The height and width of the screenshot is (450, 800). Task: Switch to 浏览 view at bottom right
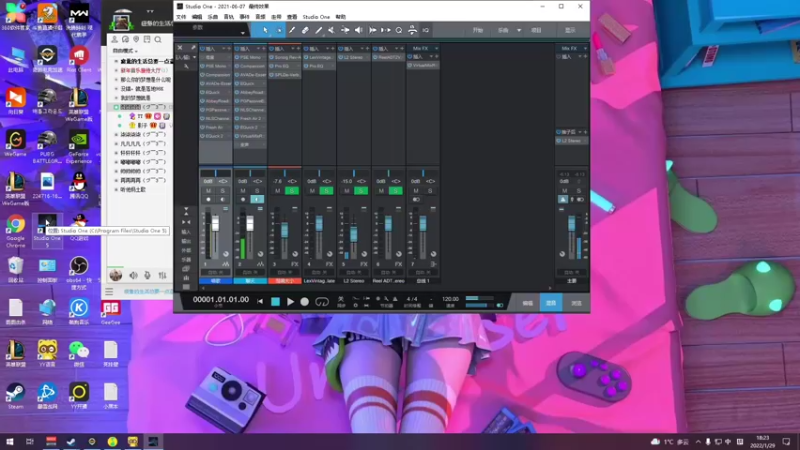pyautogui.click(x=576, y=303)
